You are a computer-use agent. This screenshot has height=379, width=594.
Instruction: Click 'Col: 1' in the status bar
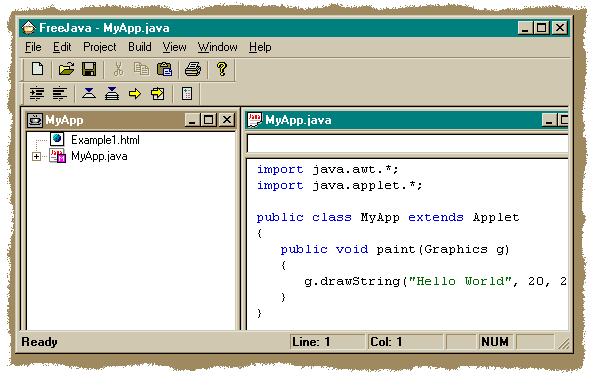click(x=406, y=342)
